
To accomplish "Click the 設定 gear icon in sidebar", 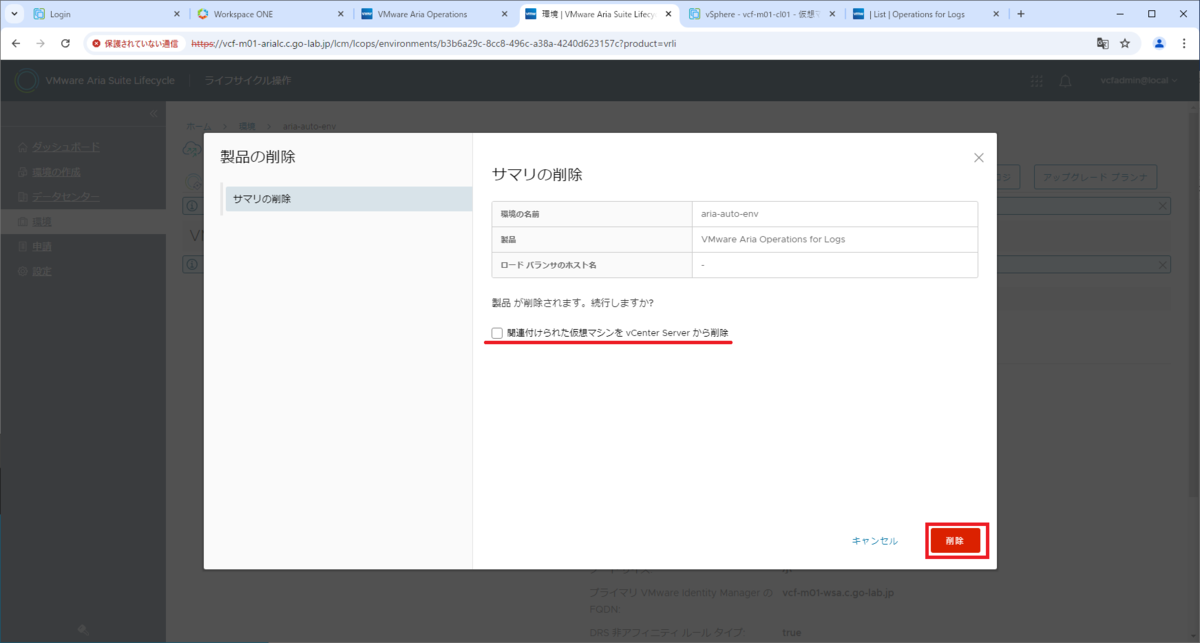I will pyautogui.click(x=22, y=271).
